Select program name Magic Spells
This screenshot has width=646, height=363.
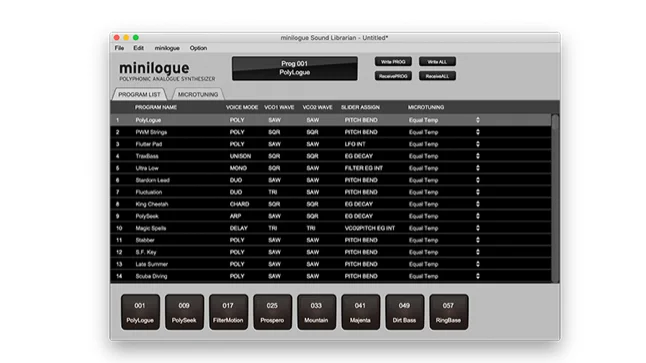(151, 228)
